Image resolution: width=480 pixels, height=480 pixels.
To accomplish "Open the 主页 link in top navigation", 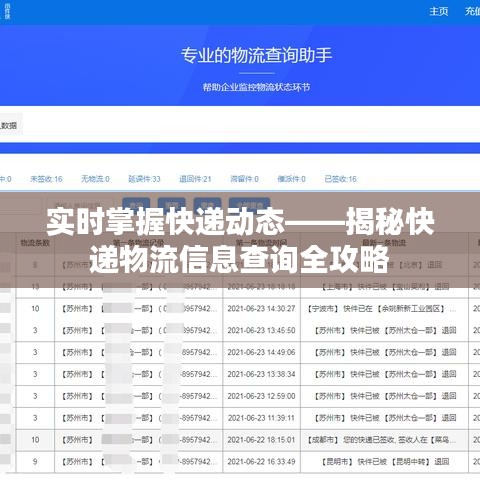I will coord(438,11).
